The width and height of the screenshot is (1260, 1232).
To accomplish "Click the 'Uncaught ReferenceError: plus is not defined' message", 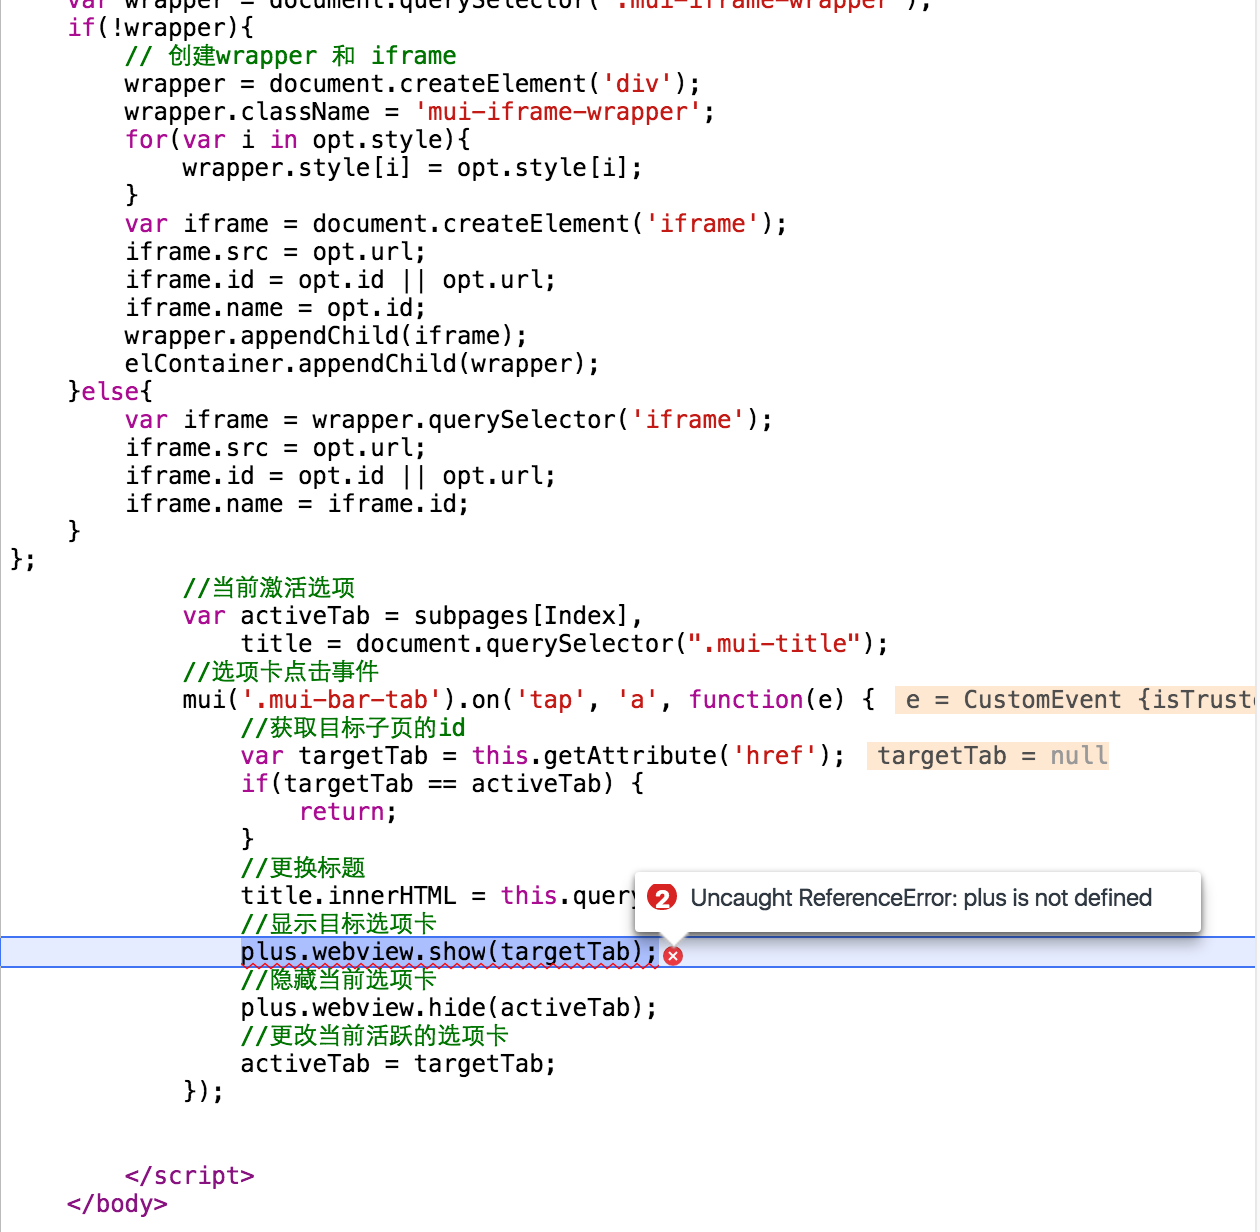I will (x=921, y=898).
